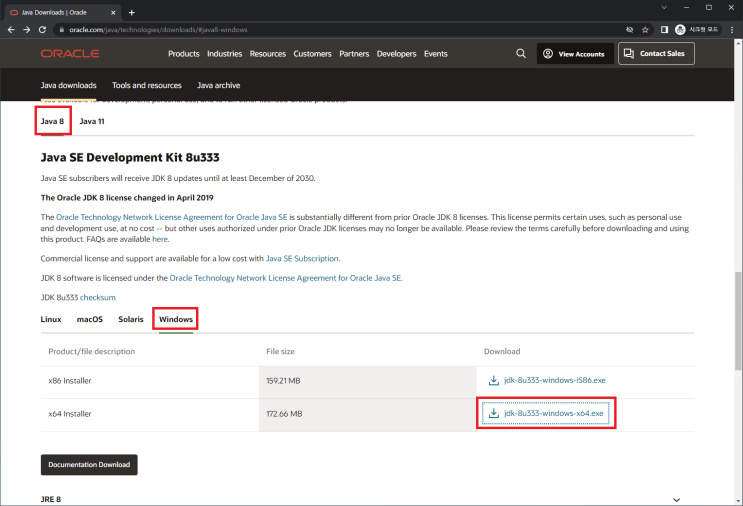Viewport: 743px width, 506px height.
Task: Click download icon beside the i586 installer
Action: [494, 380]
